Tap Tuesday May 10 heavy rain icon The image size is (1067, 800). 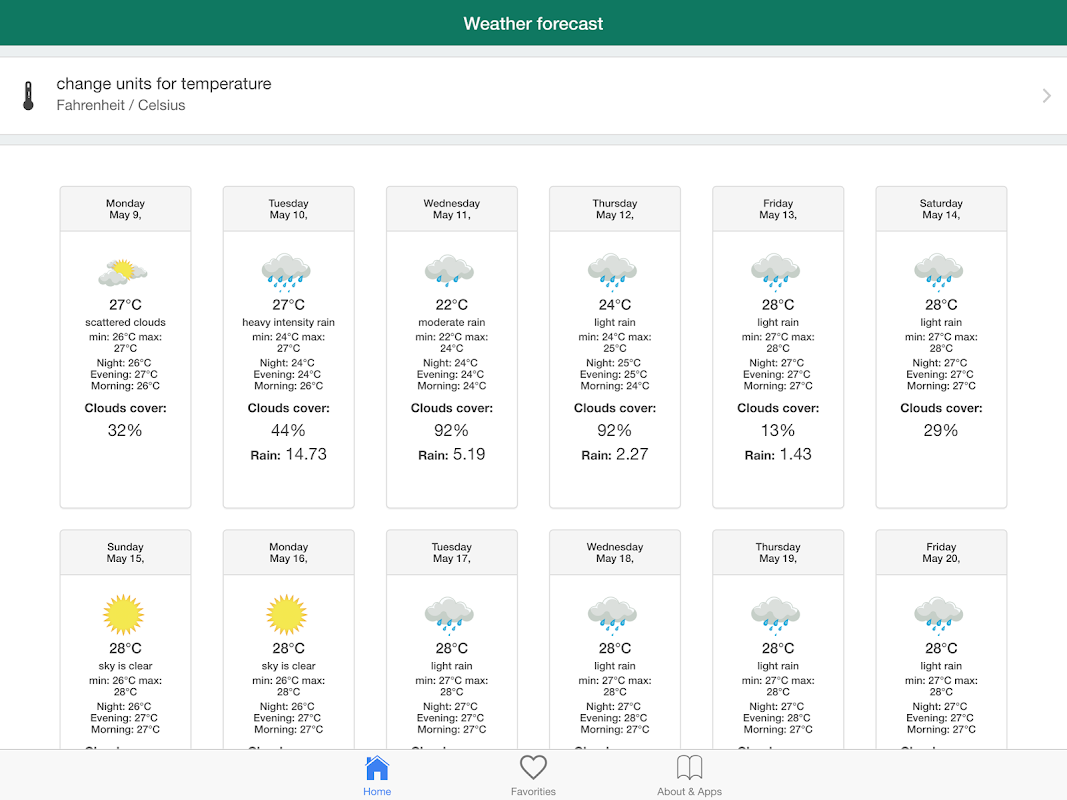[286, 273]
